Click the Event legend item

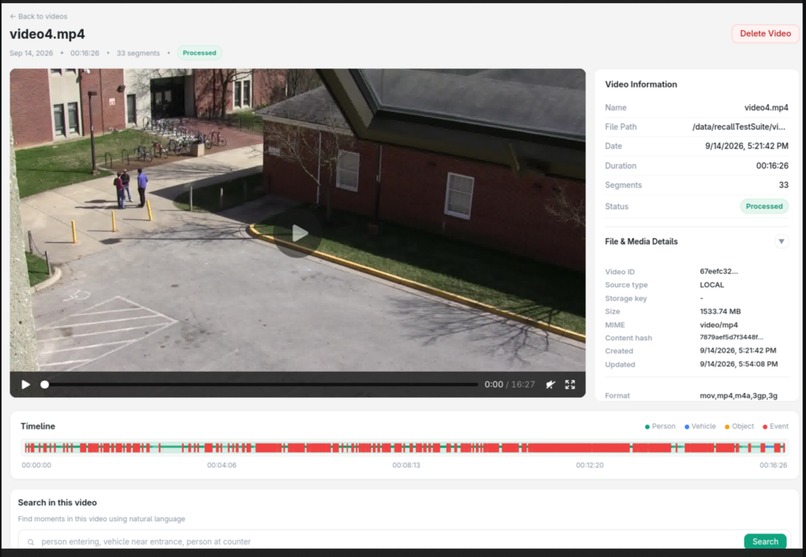pyautogui.click(x=776, y=426)
